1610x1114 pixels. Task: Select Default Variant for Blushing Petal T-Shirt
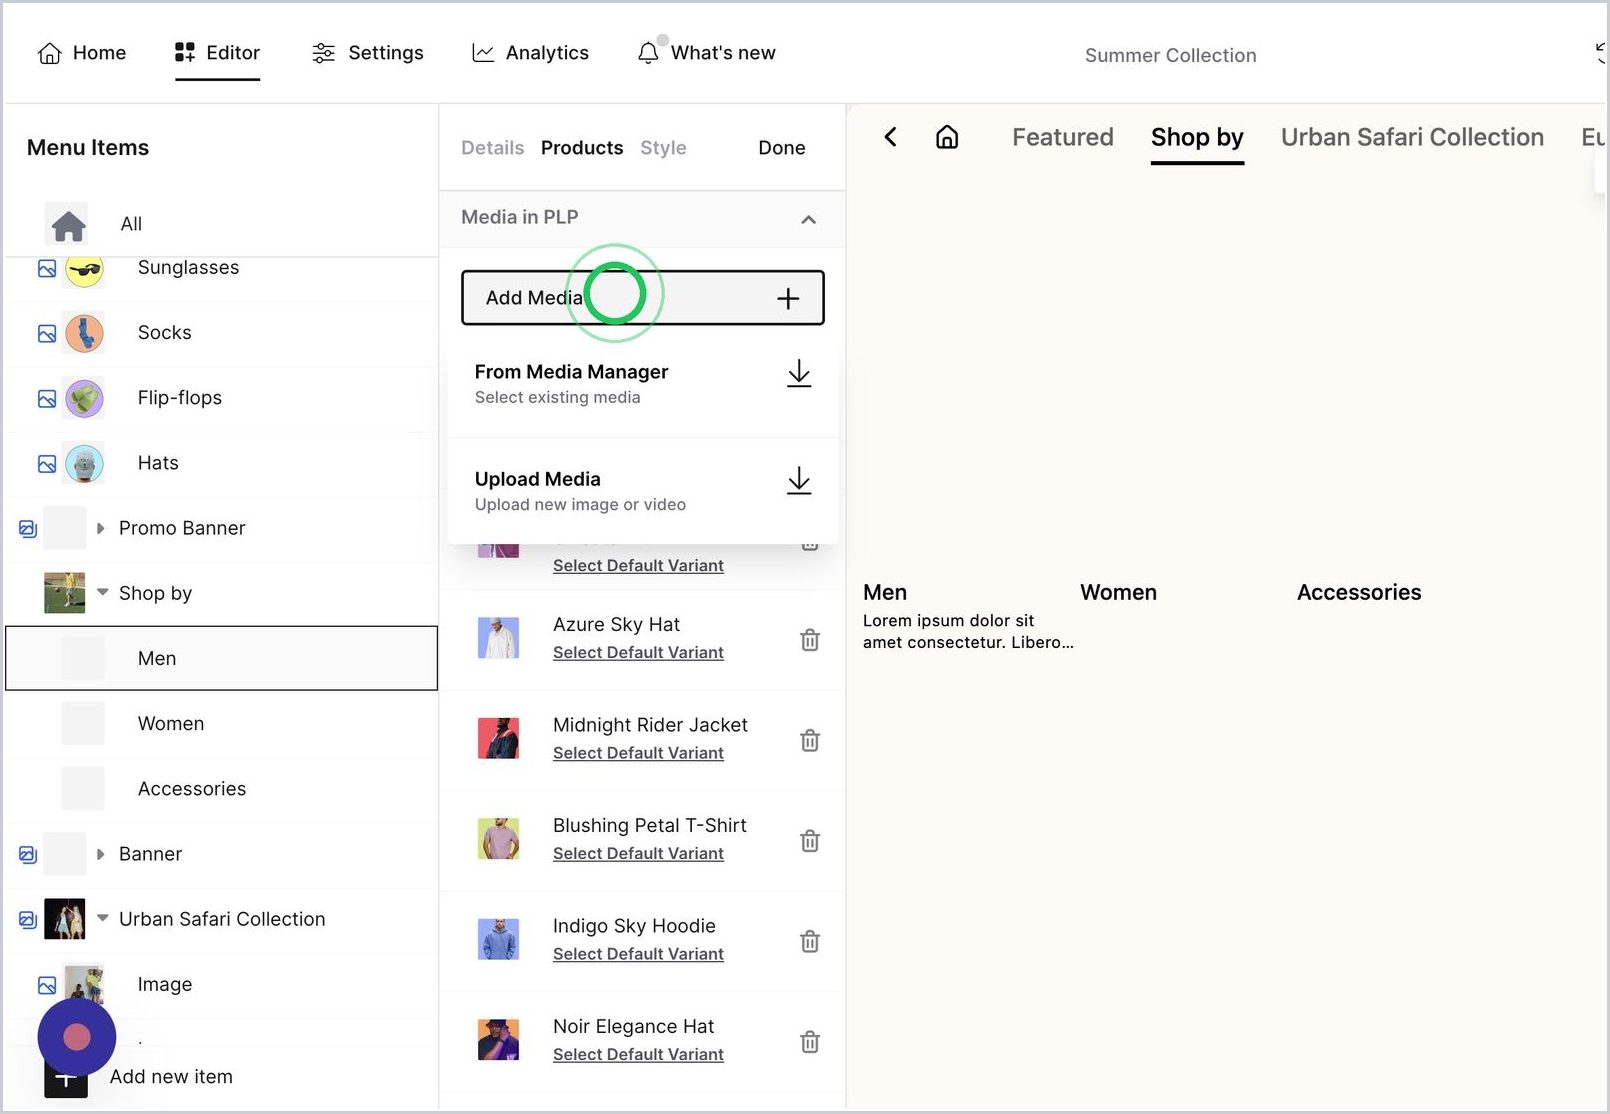[638, 854]
